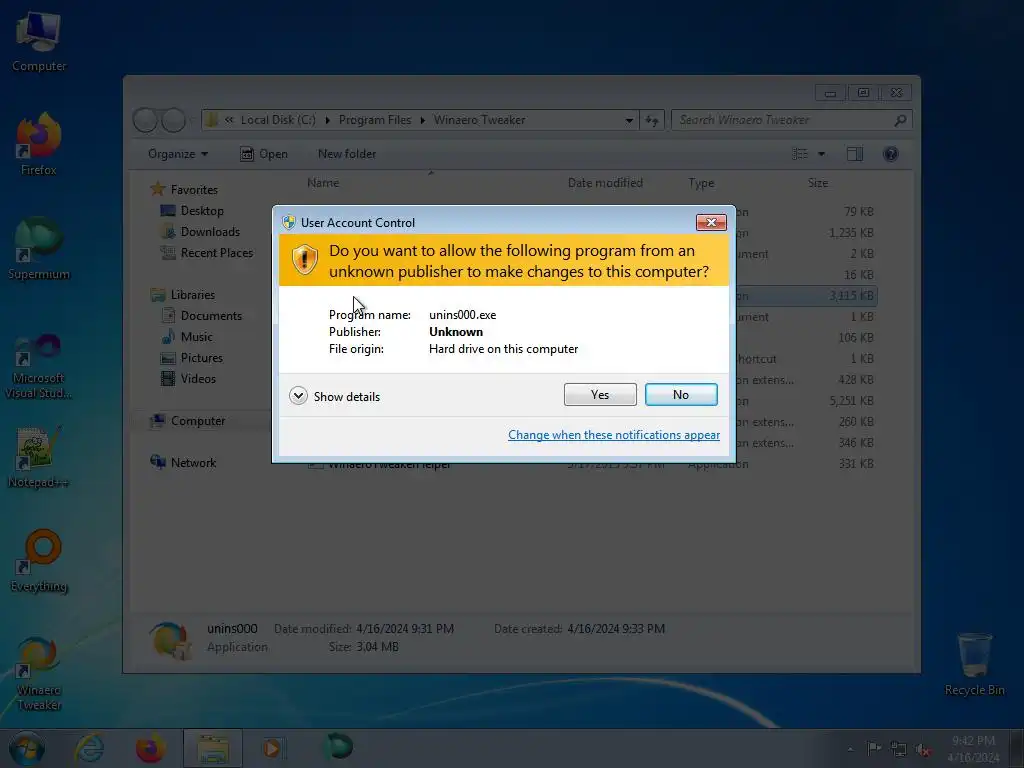Click the UAC shield warning icon

304,260
